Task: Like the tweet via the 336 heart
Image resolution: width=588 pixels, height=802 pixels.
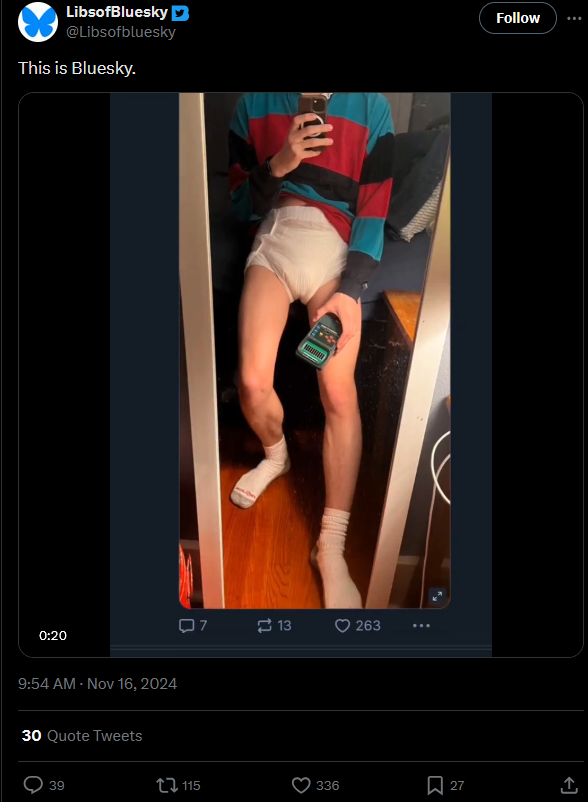Action: (x=301, y=785)
